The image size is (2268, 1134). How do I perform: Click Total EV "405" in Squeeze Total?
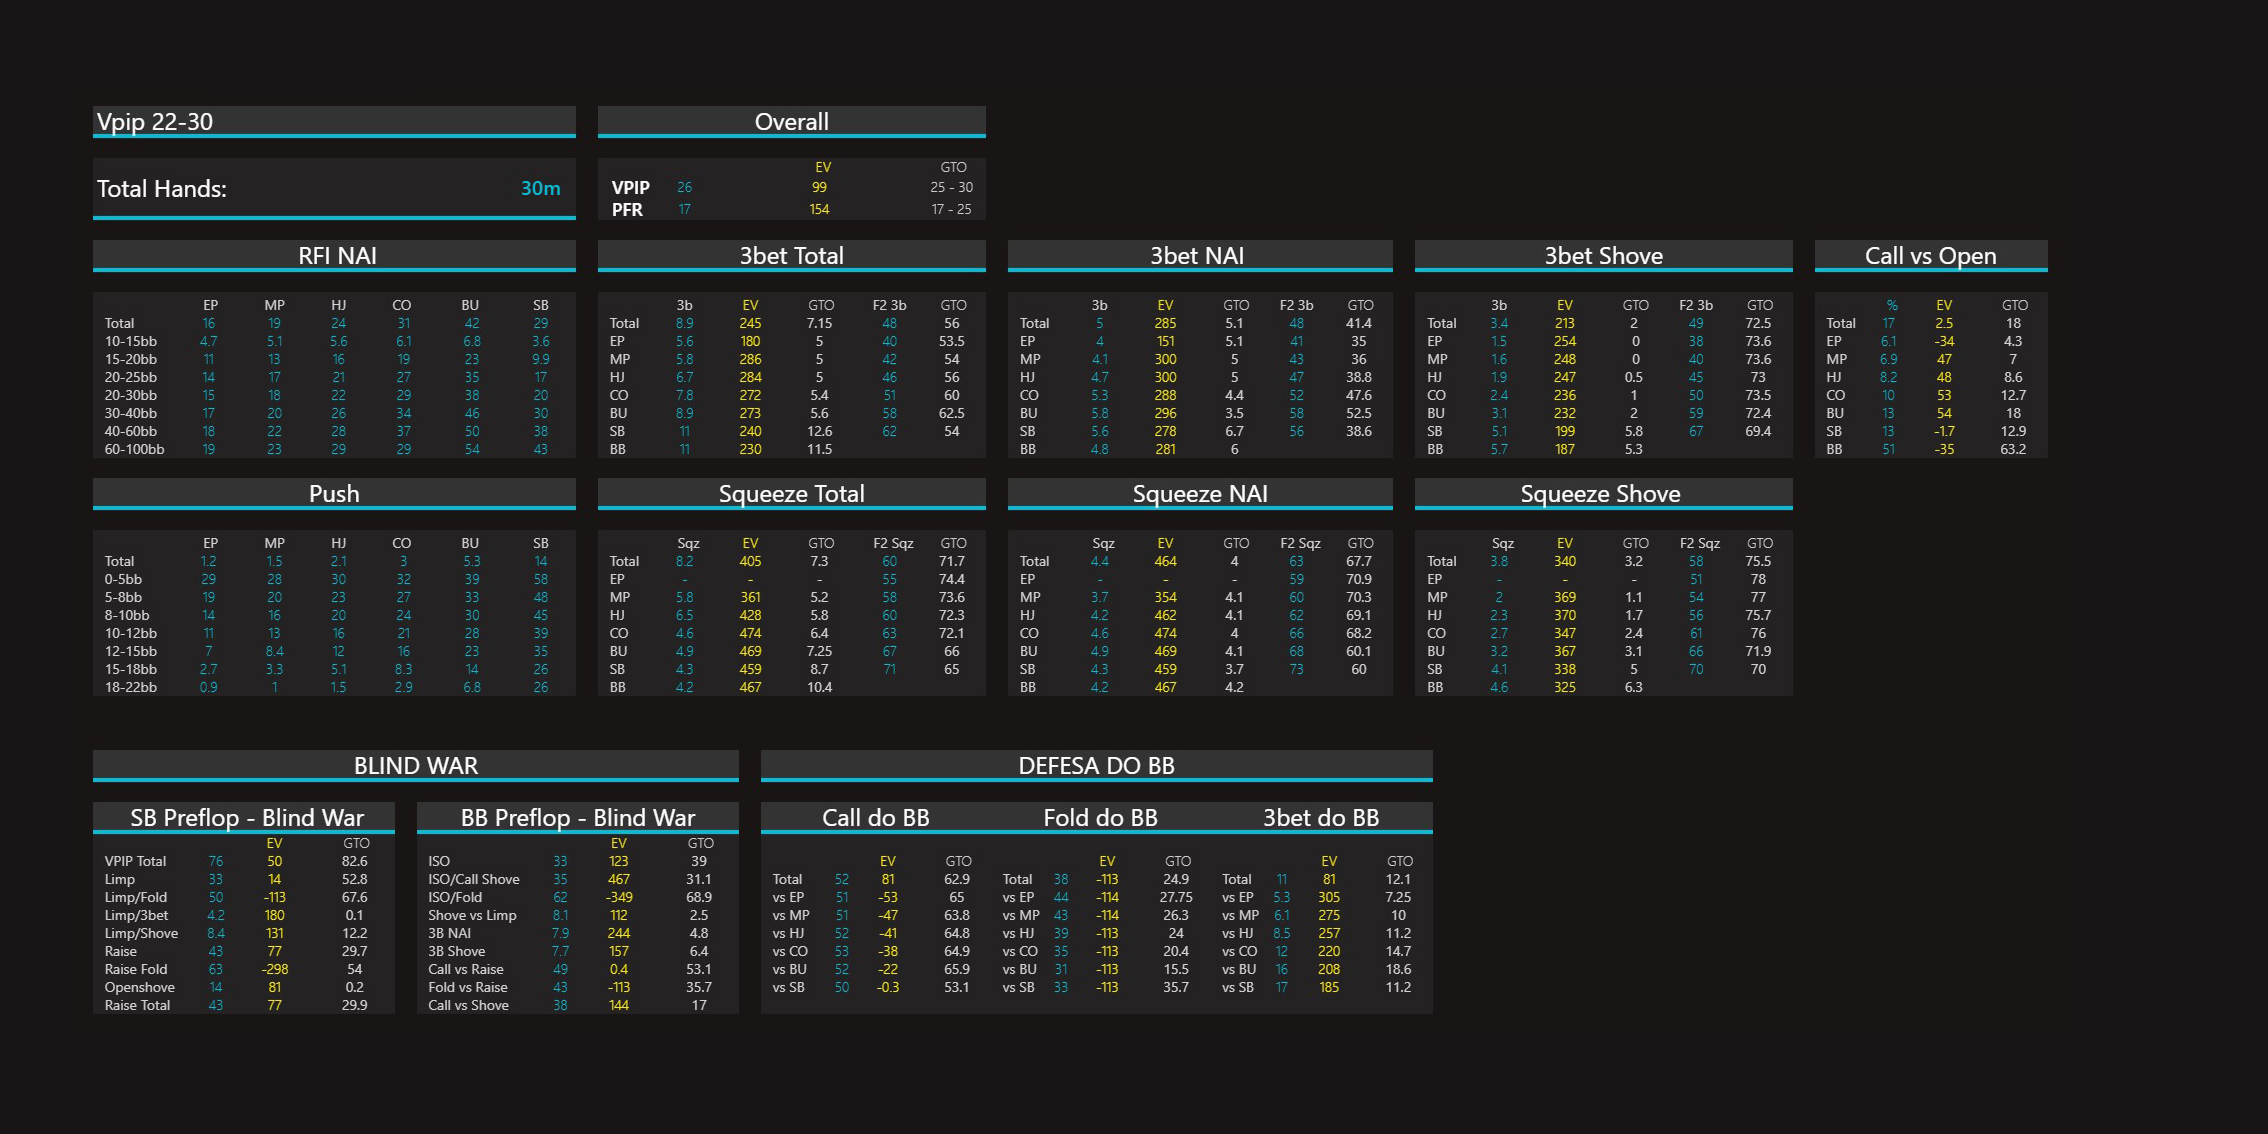coord(750,561)
